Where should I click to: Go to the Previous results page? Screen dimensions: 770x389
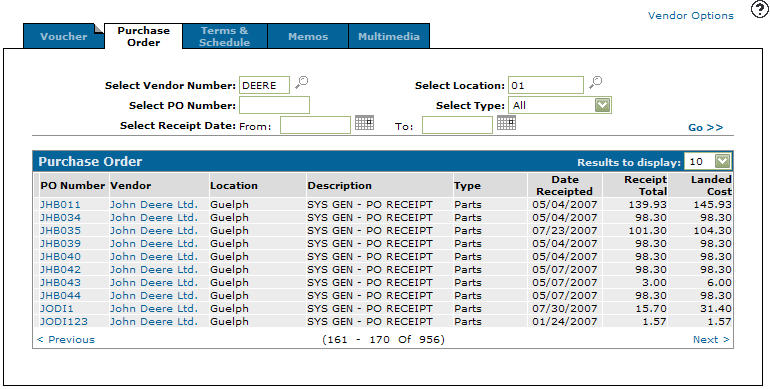click(66, 339)
